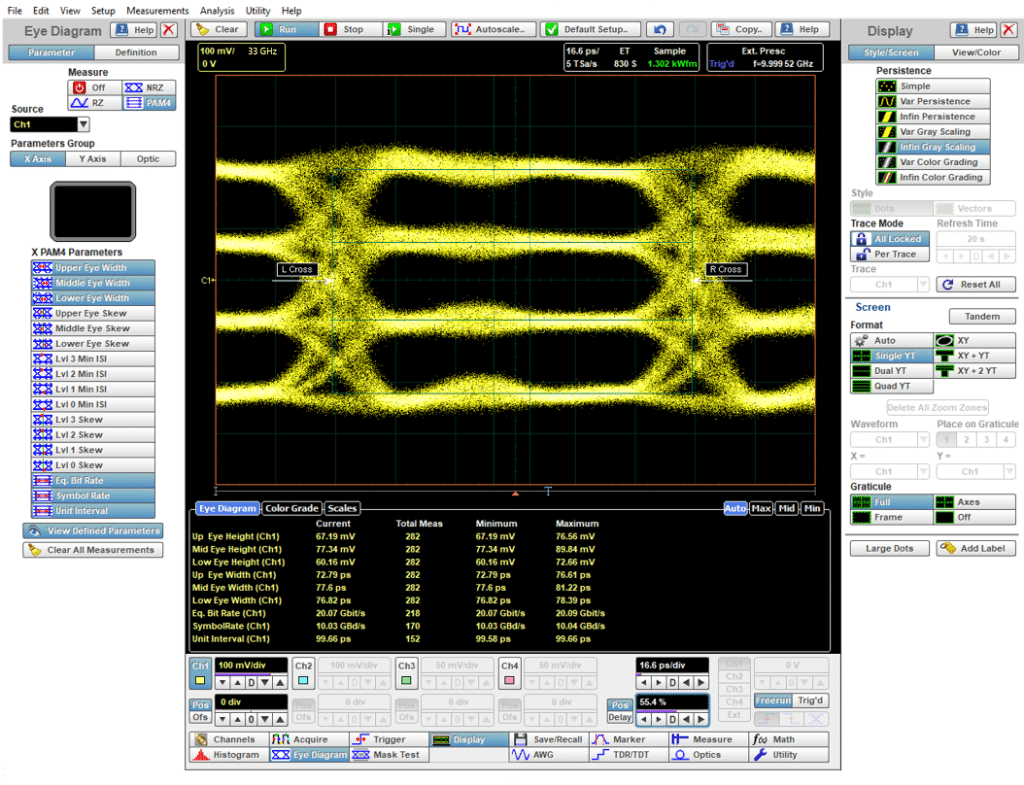Open the Measurements menu

coord(157,10)
